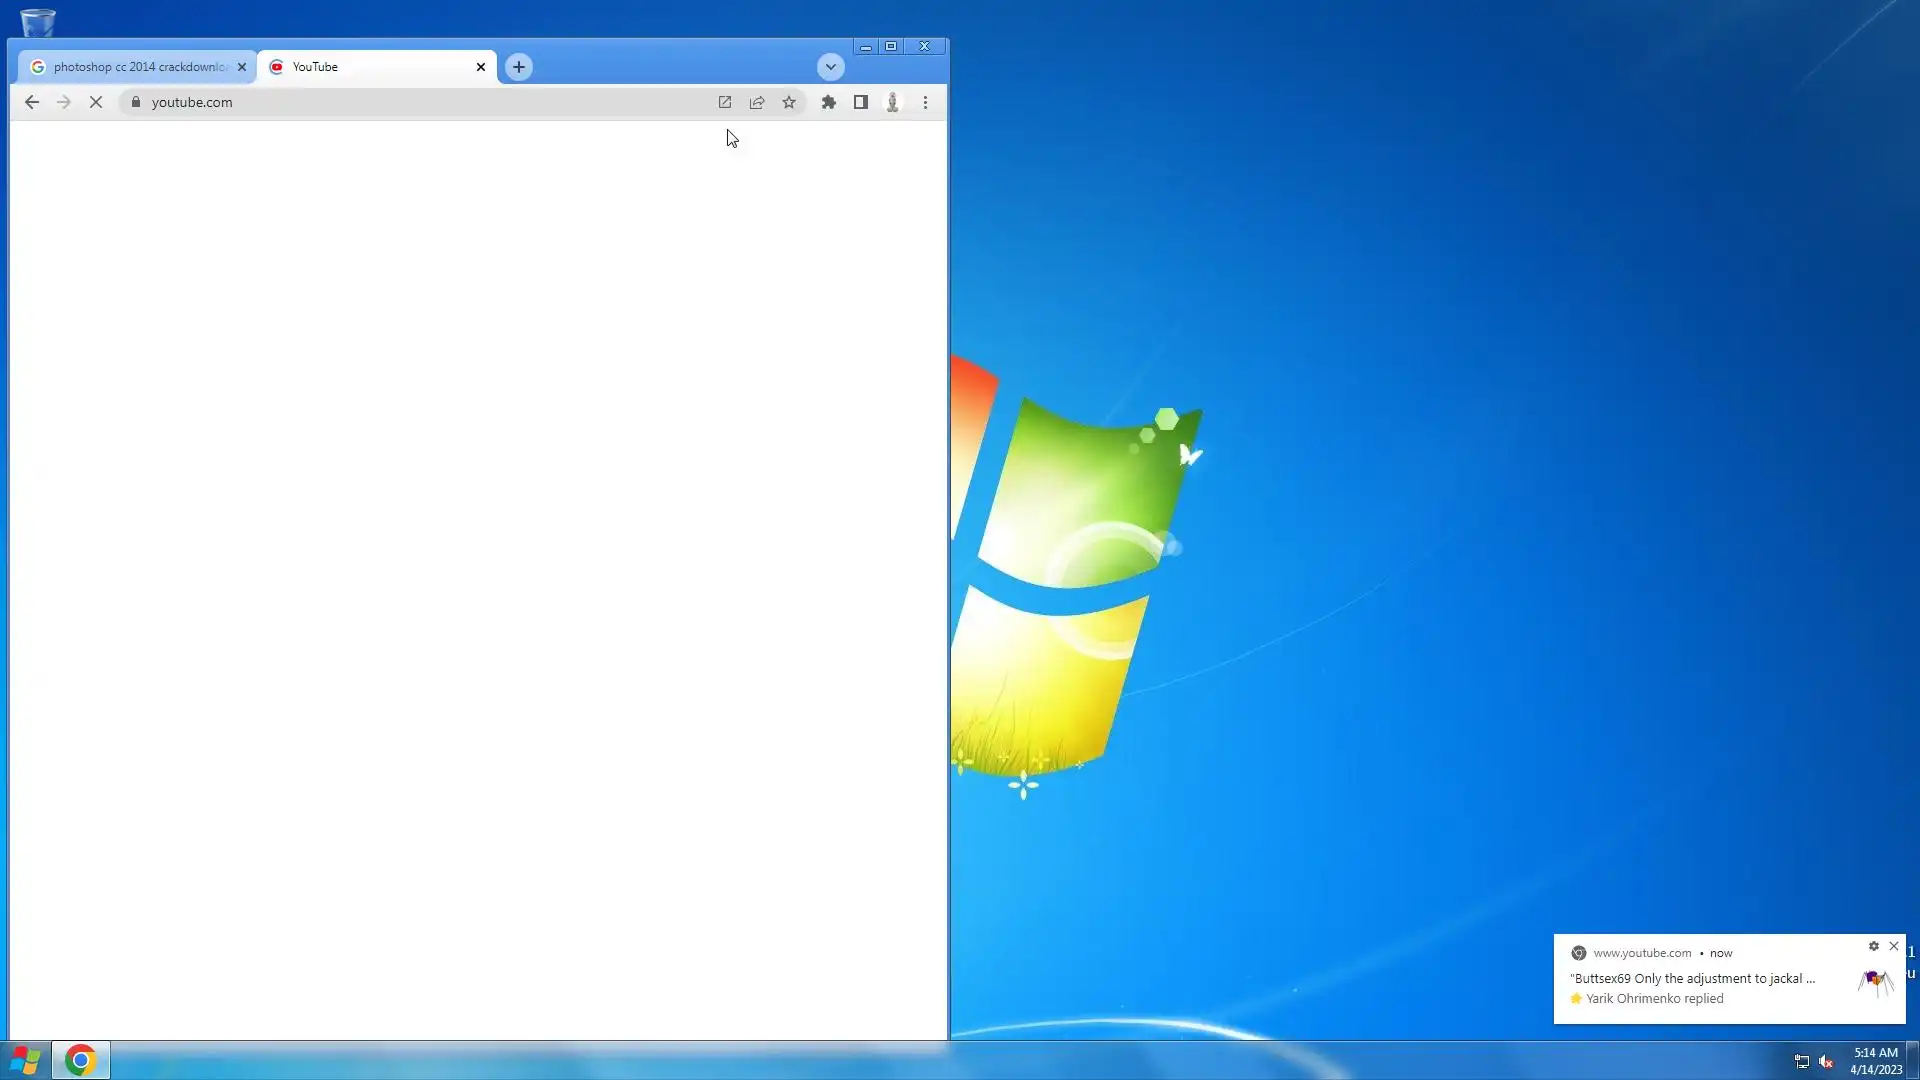Image resolution: width=1920 pixels, height=1080 pixels.
Task: Close the YouTube tab
Action: click(x=481, y=67)
